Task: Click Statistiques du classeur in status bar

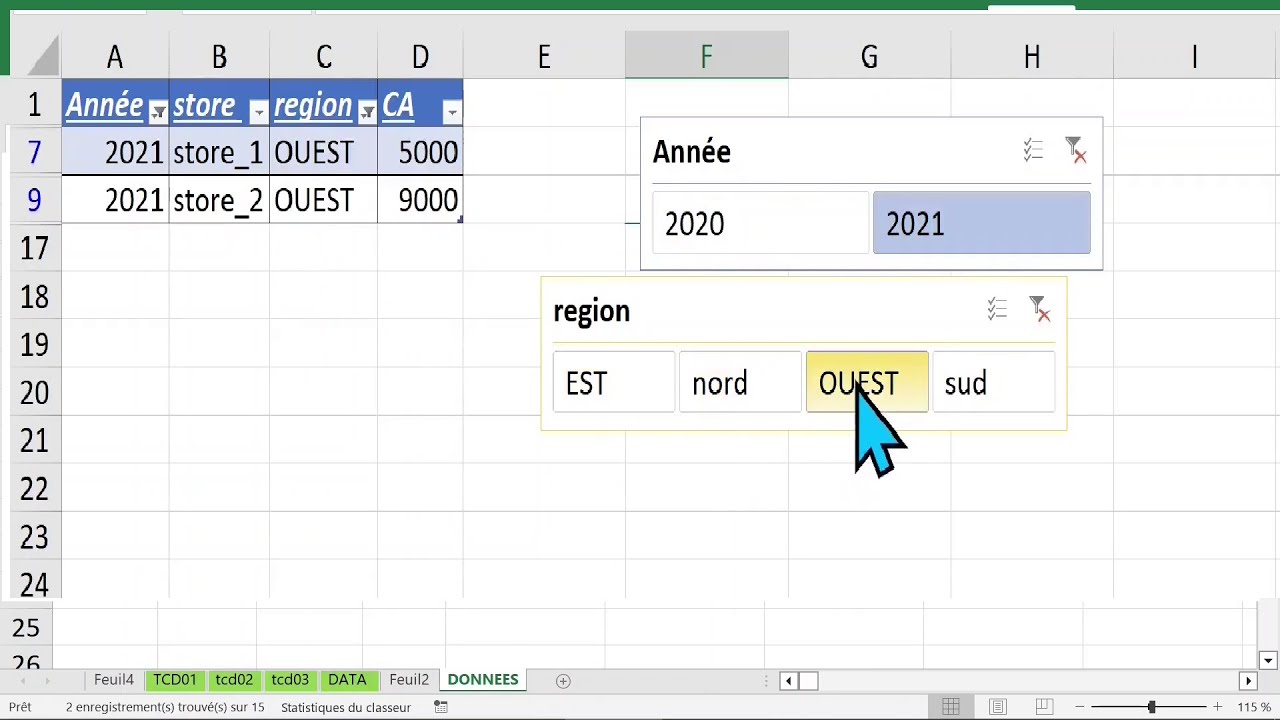Action: click(x=346, y=707)
